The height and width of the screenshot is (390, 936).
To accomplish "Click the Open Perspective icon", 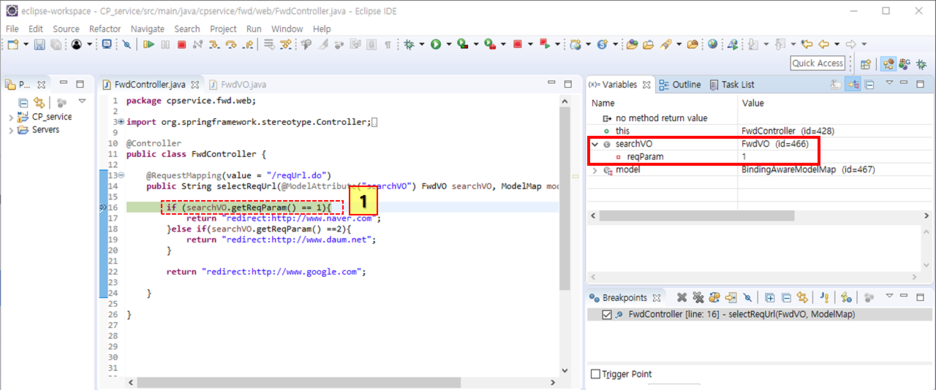I will (x=866, y=64).
